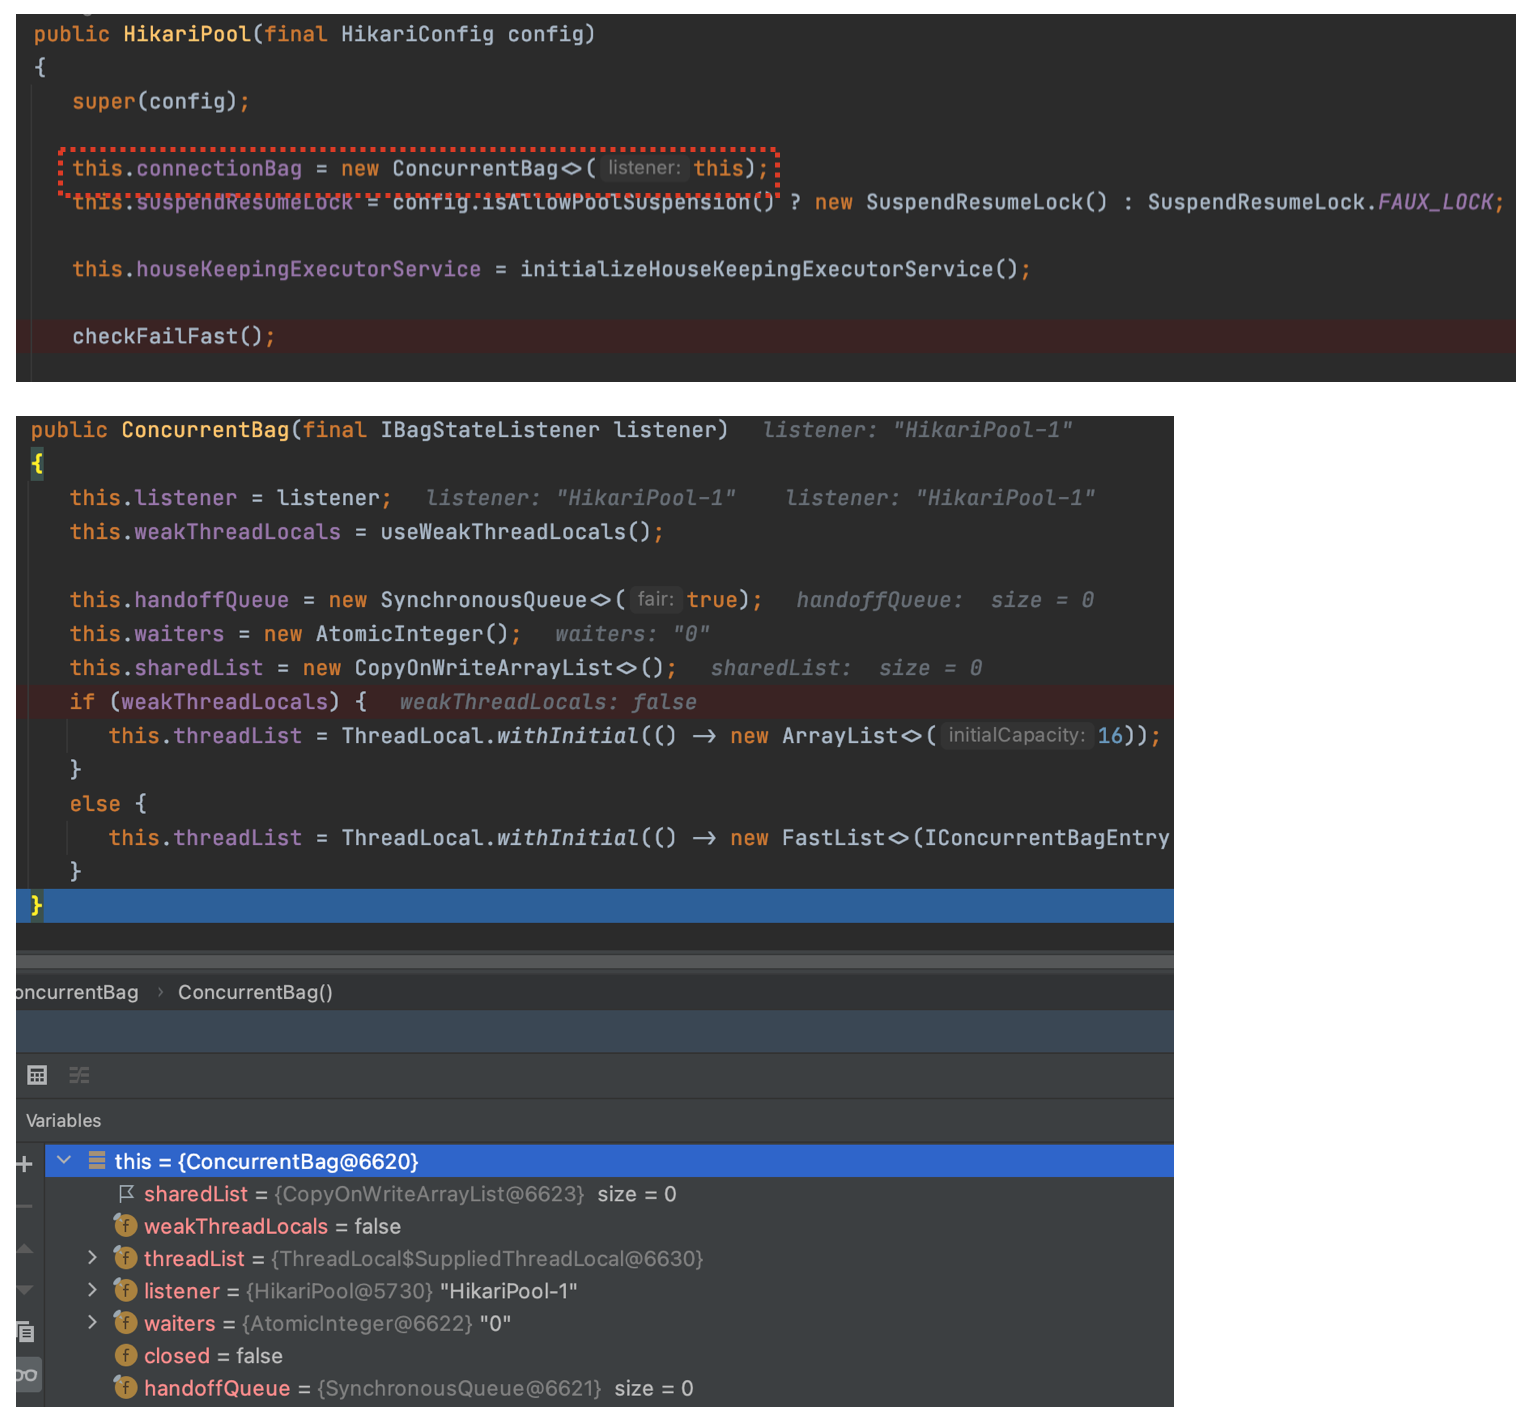Click the 'listener:' parameter hint in HikariPool

[644, 168]
